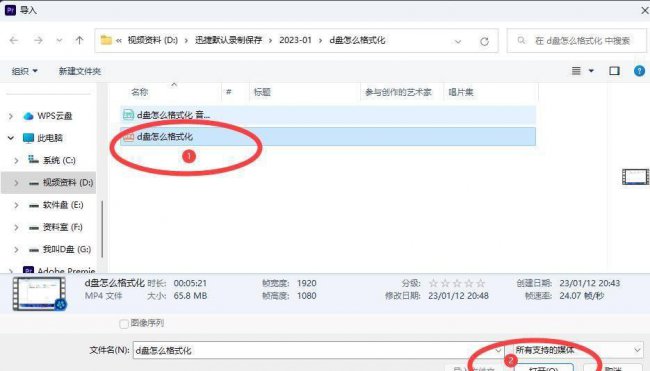Rate the file with five stars
650x371 pixels.
click(x=480, y=283)
